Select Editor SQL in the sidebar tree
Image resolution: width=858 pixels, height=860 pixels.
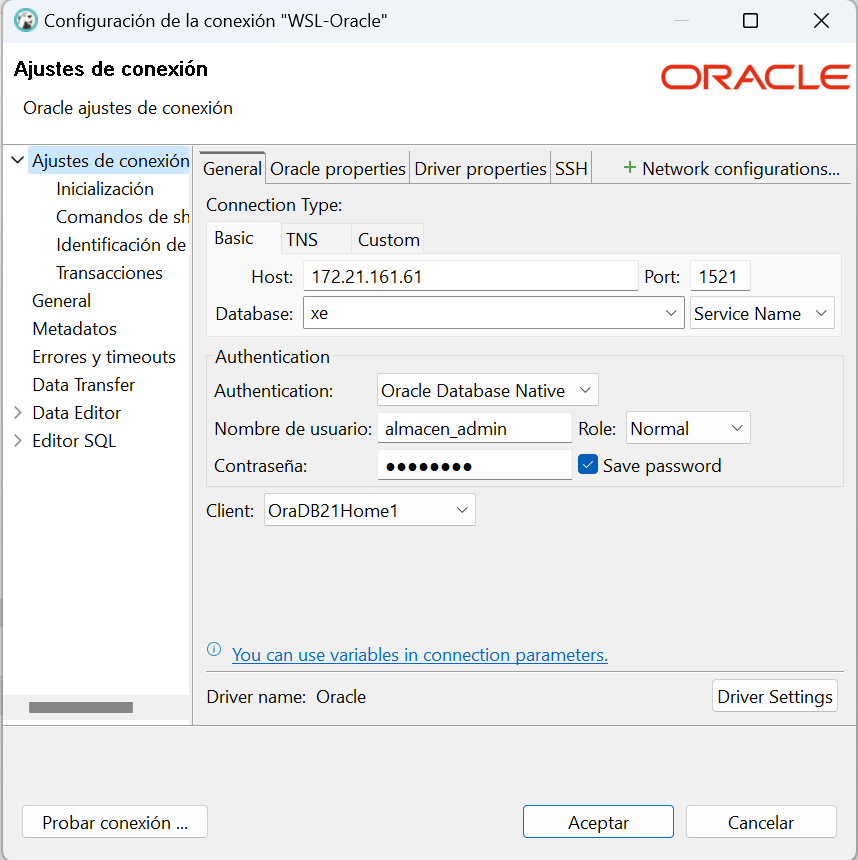tap(74, 440)
